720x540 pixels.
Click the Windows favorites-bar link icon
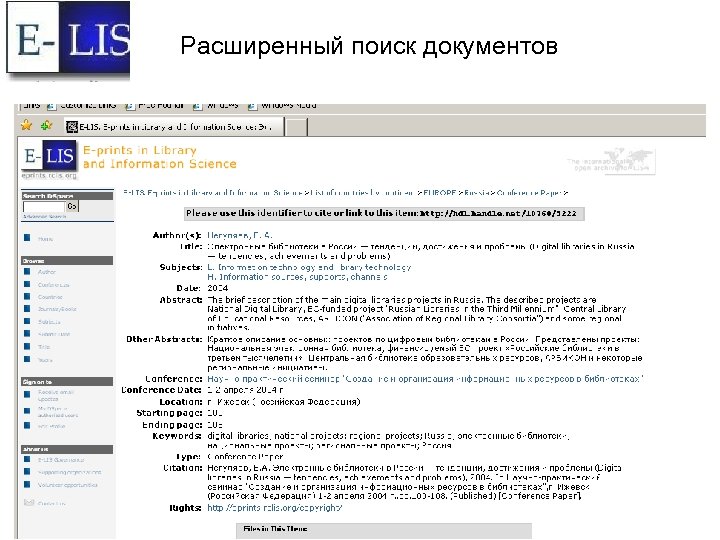pos(197,106)
